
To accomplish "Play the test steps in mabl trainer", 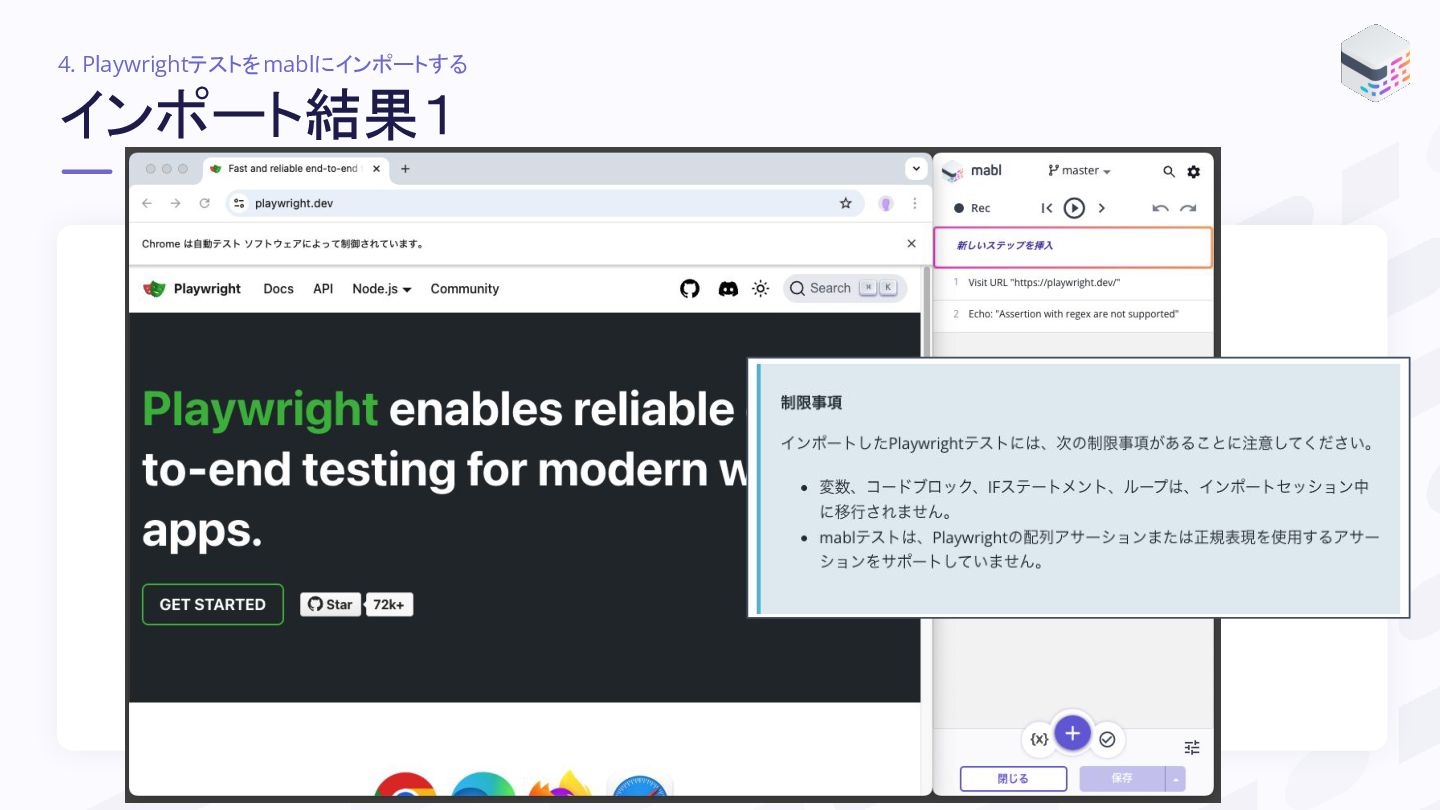I will [x=1074, y=208].
